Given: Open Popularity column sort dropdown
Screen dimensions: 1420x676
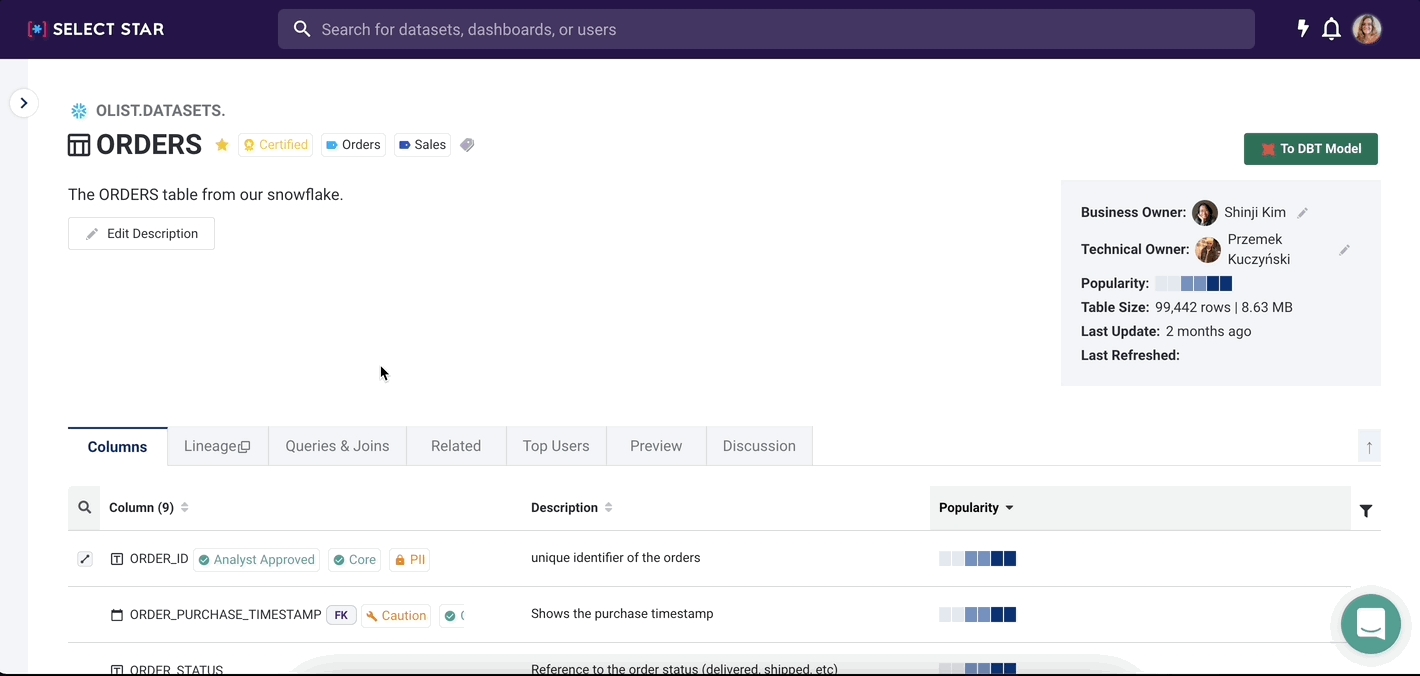Looking at the screenshot, I should coord(1009,508).
